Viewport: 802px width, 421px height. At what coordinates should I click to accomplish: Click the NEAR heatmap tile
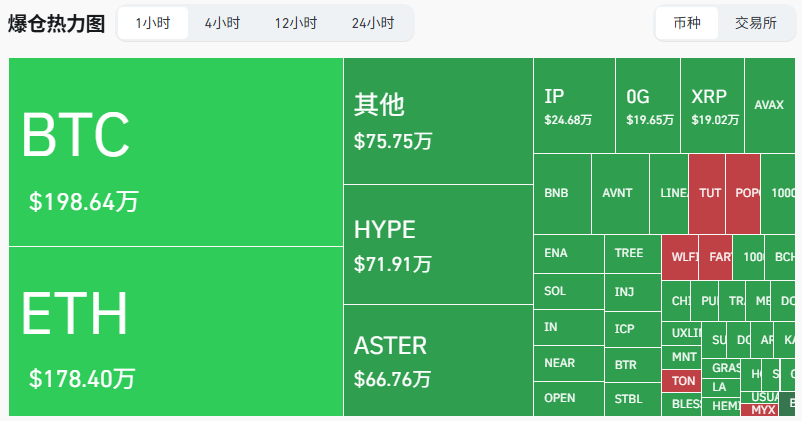(568, 363)
